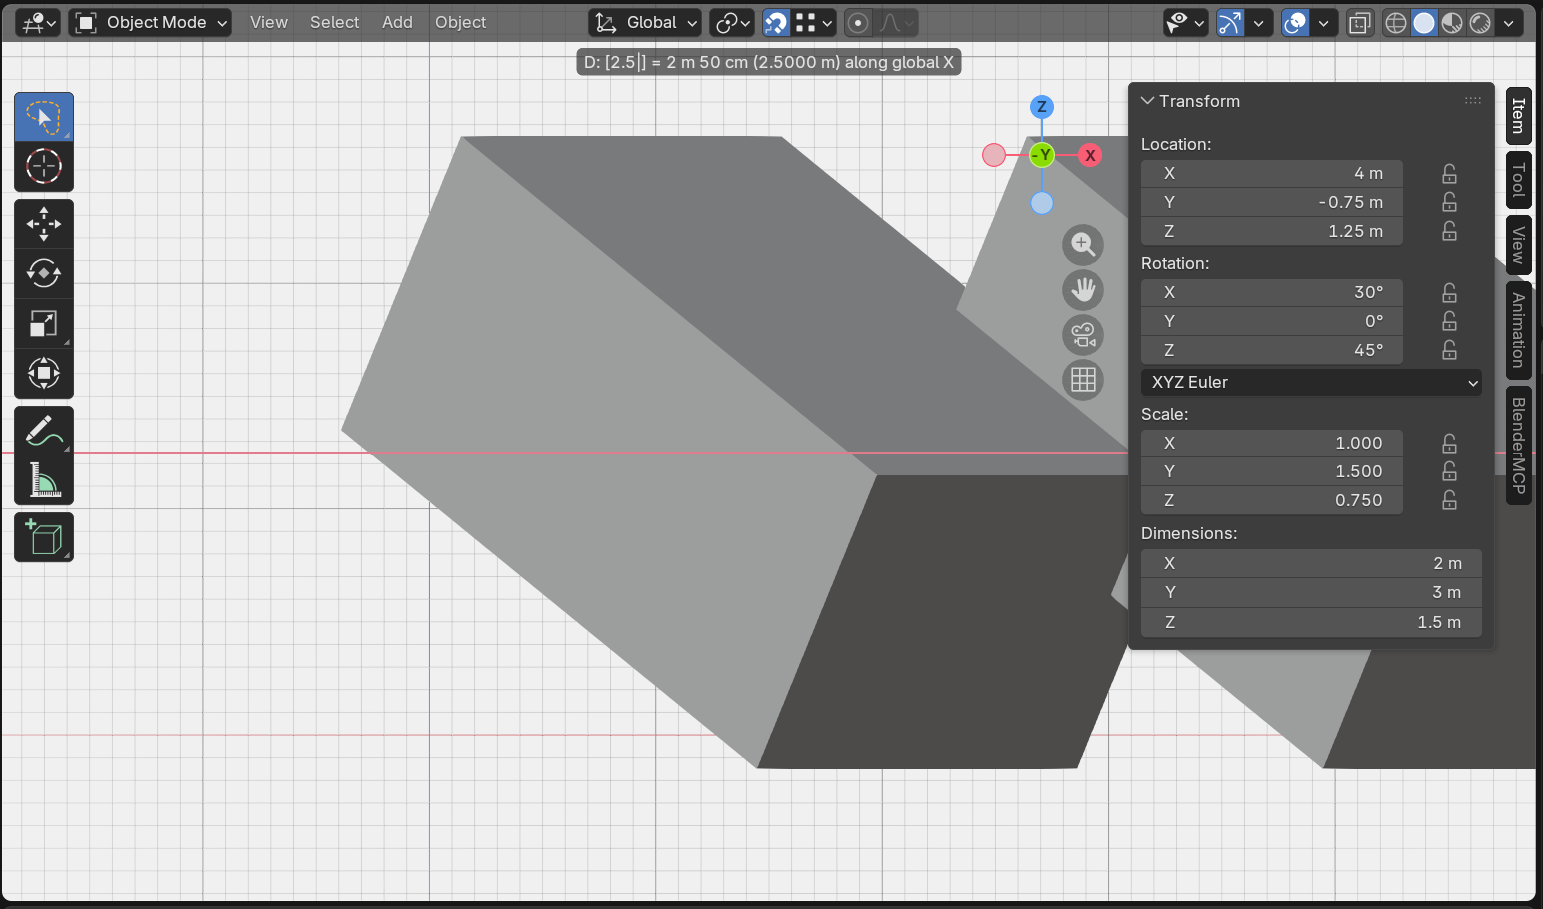The image size is (1543, 909).
Task: Open the Object Mode dropdown
Action: pyautogui.click(x=150, y=22)
